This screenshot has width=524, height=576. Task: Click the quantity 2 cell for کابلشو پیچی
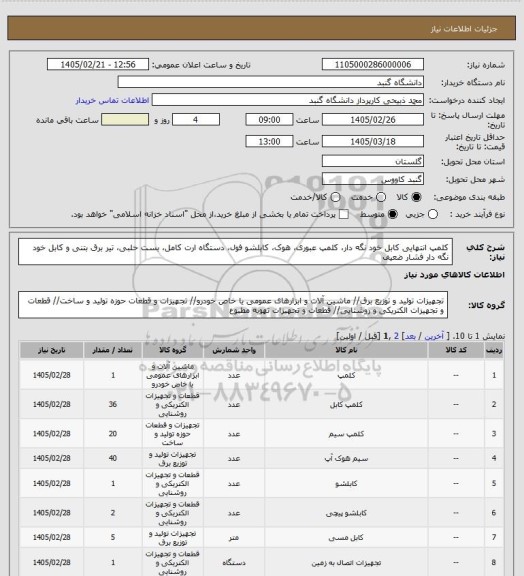[113, 512]
